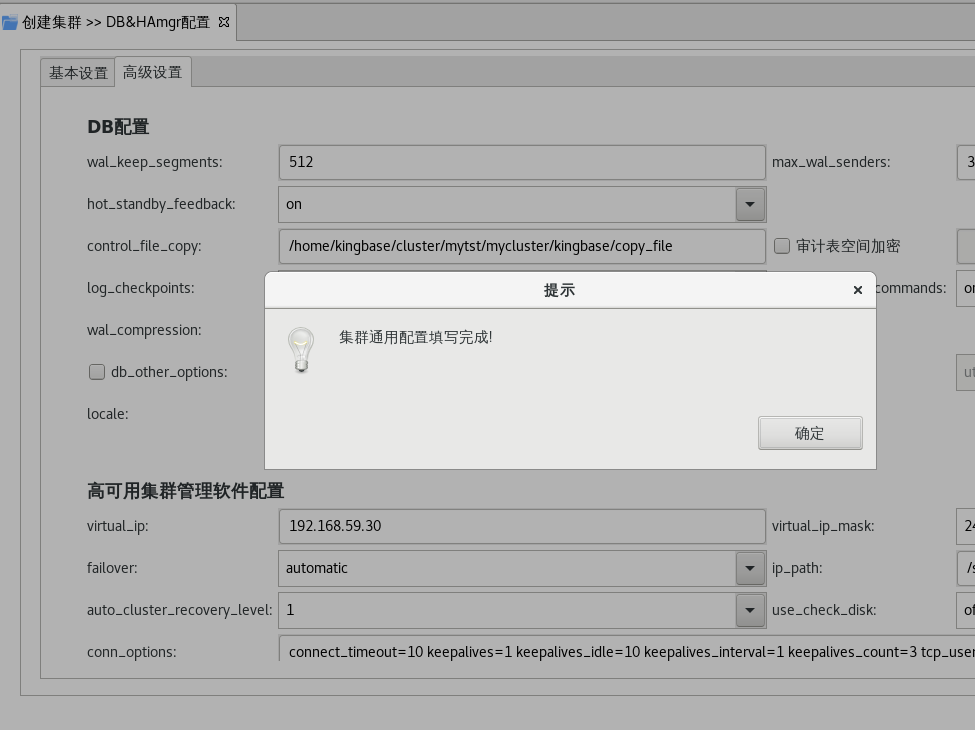Enable the 审计表空间加密 checkbox
Screen dimensions: 975x730
(x=782, y=246)
